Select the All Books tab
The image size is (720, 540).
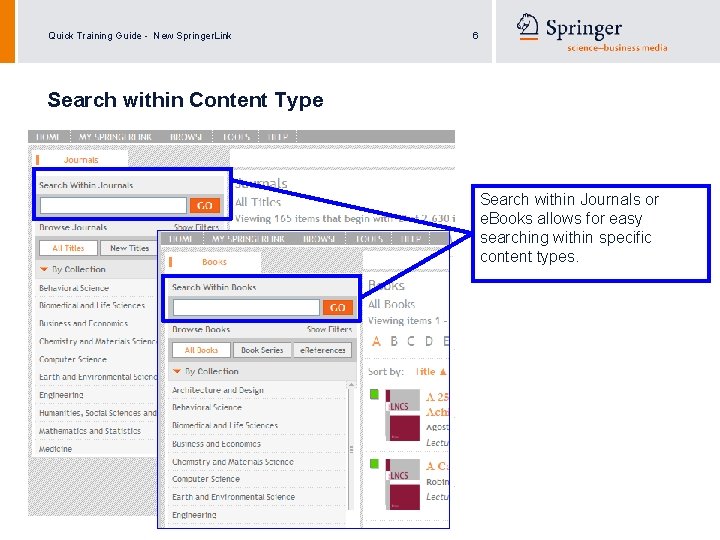201,350
